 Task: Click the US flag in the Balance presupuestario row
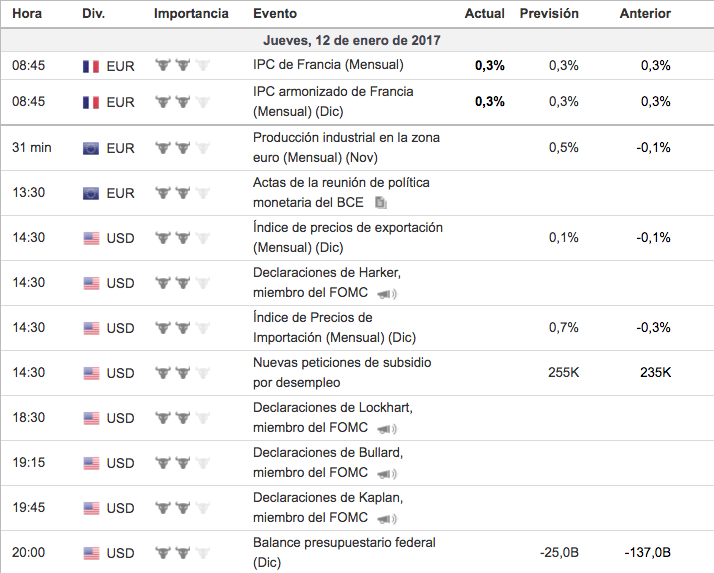[x=92, y=553]
